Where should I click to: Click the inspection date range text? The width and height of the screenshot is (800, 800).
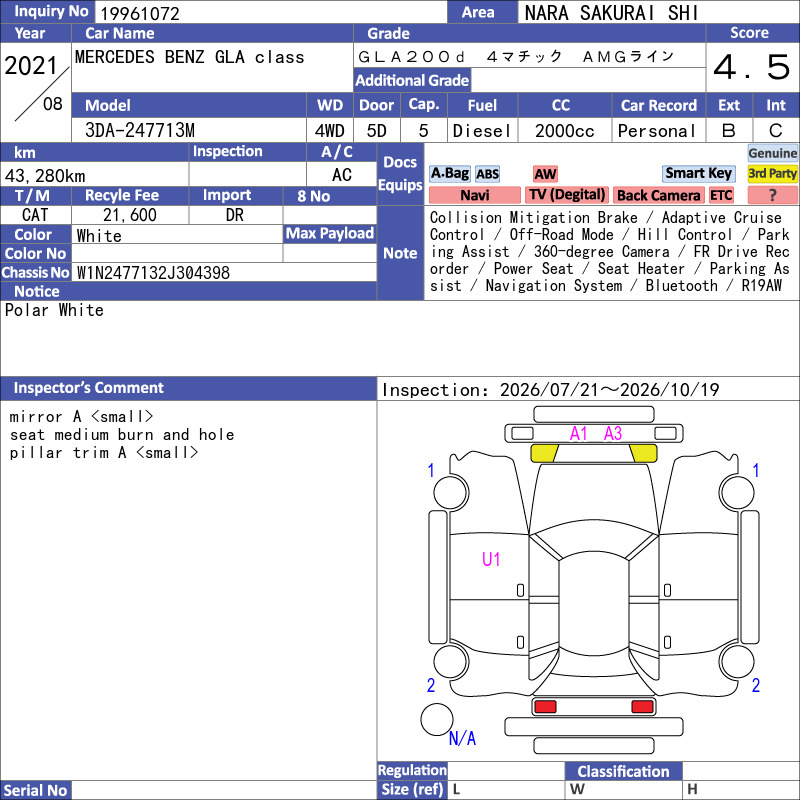click(551, 390)
